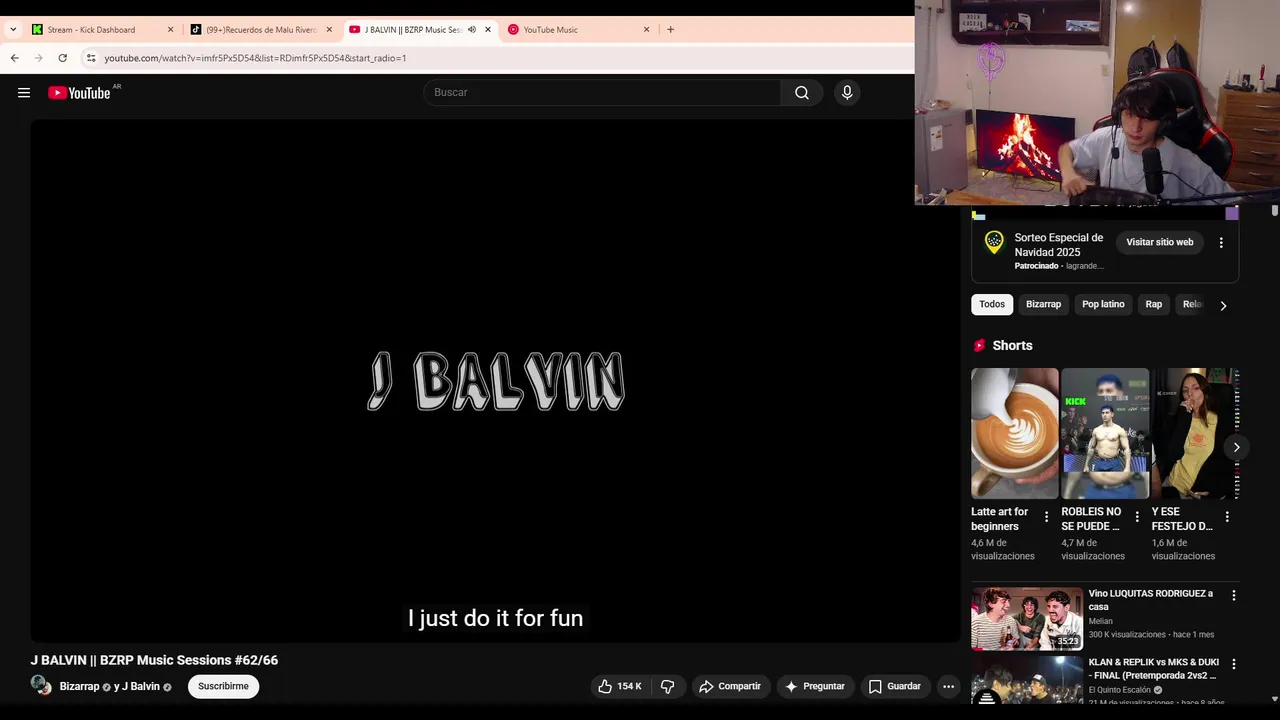Go back in browser
This screenshot has height=720, width=1280.
point(15,58)
